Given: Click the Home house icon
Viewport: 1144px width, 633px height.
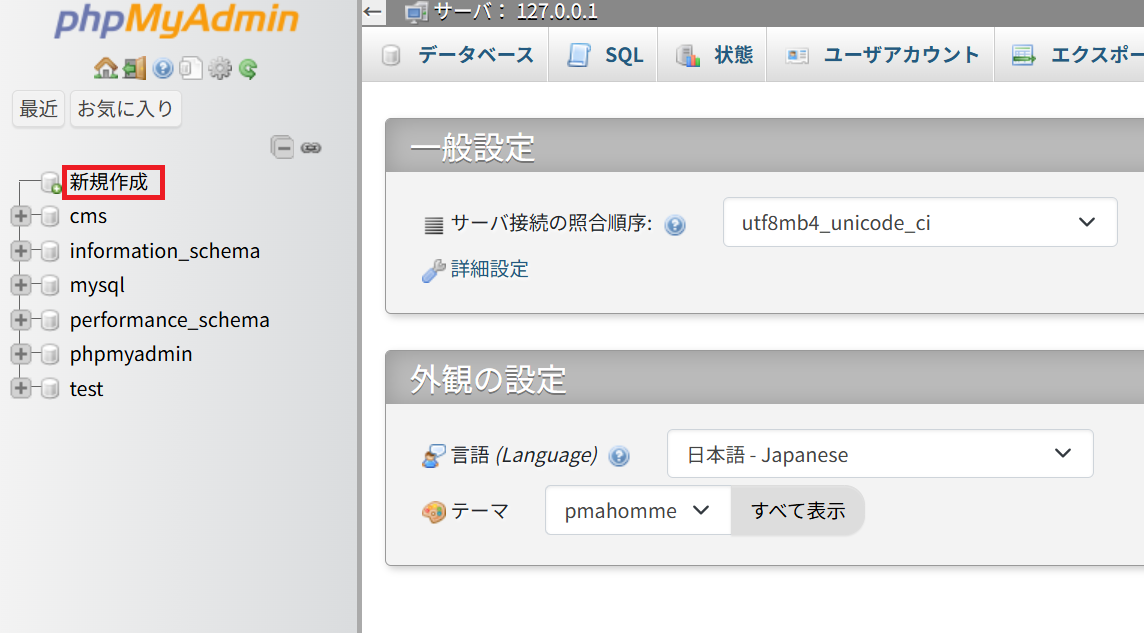Looking at the screenshot, I should [105, 68].
